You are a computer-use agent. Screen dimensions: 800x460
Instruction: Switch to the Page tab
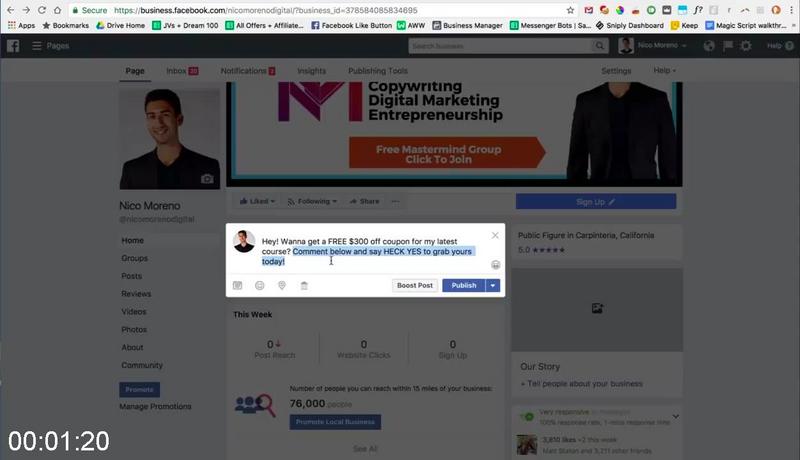[x=135, y=71]
